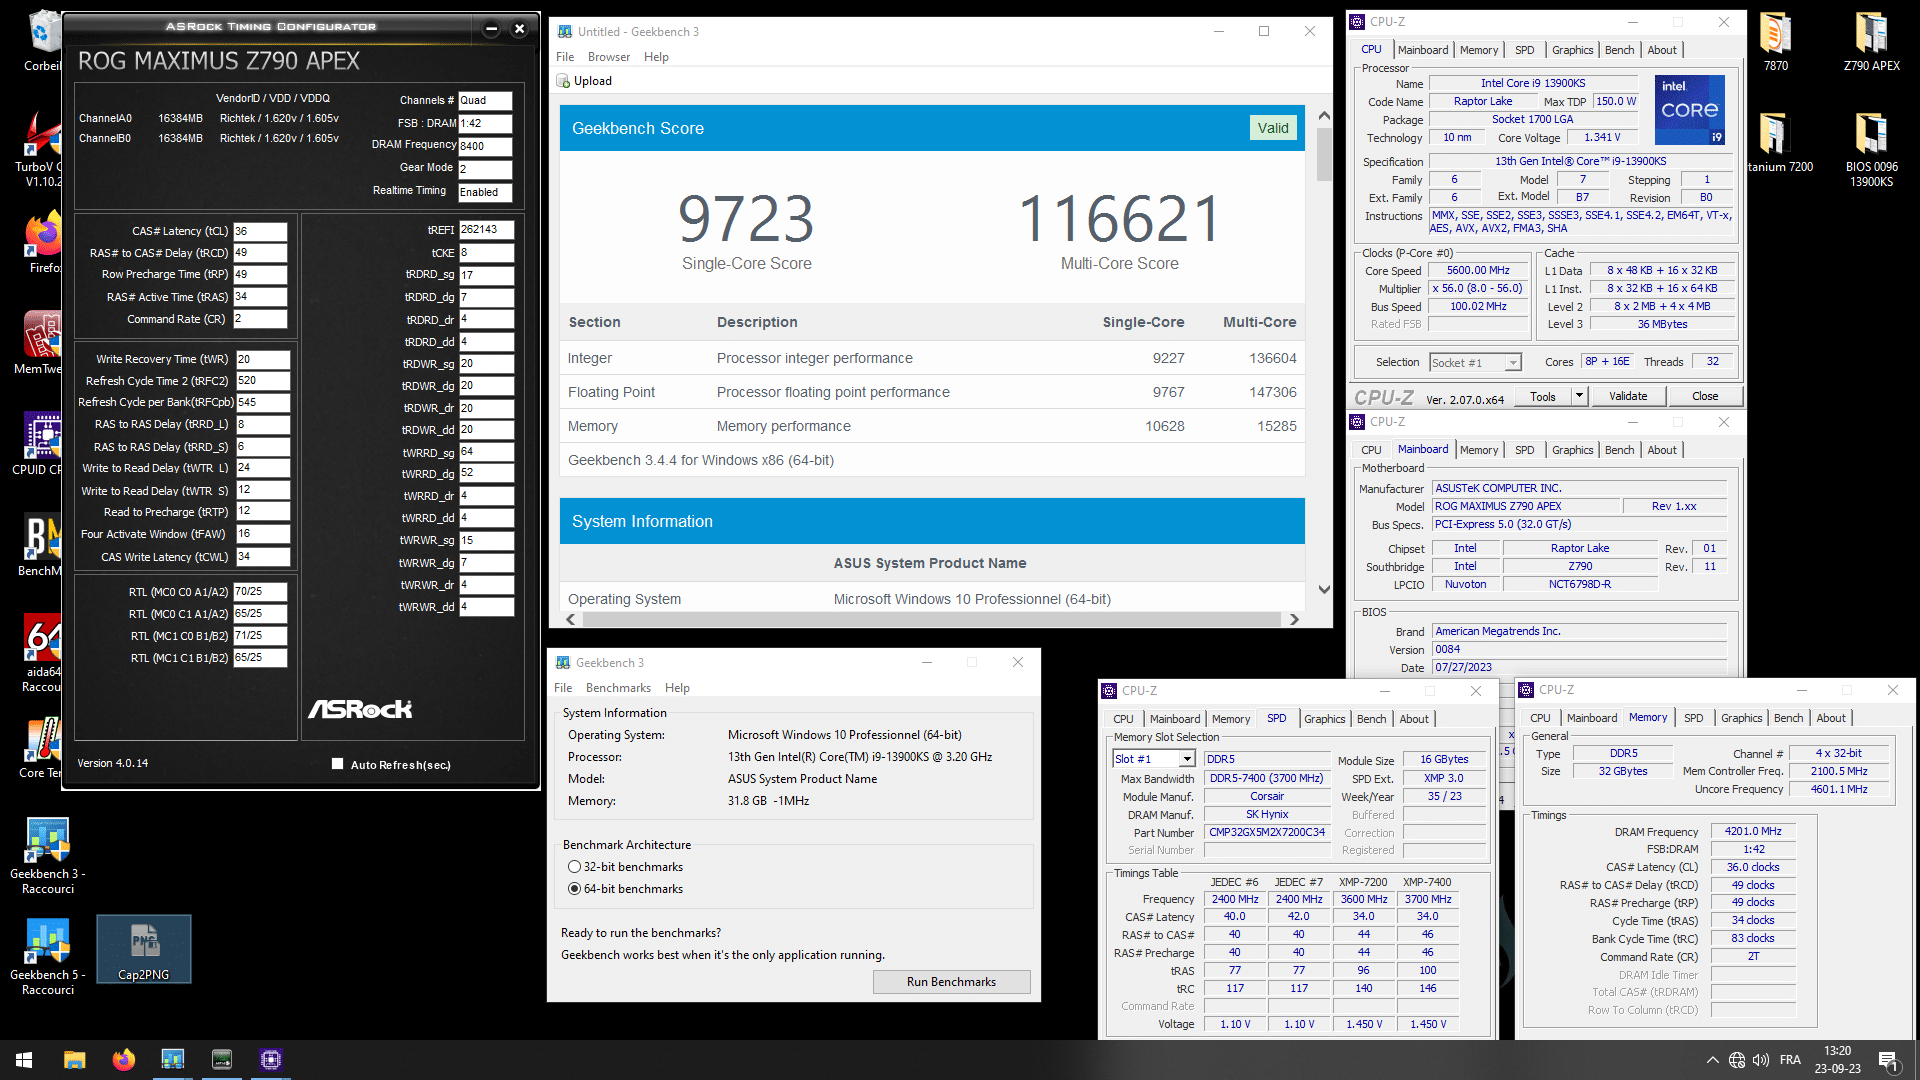The height and width of the screenshot is (1080, 1920).
Task: Click the Validate button in CPU-Z
Action: click(1627, 396)
